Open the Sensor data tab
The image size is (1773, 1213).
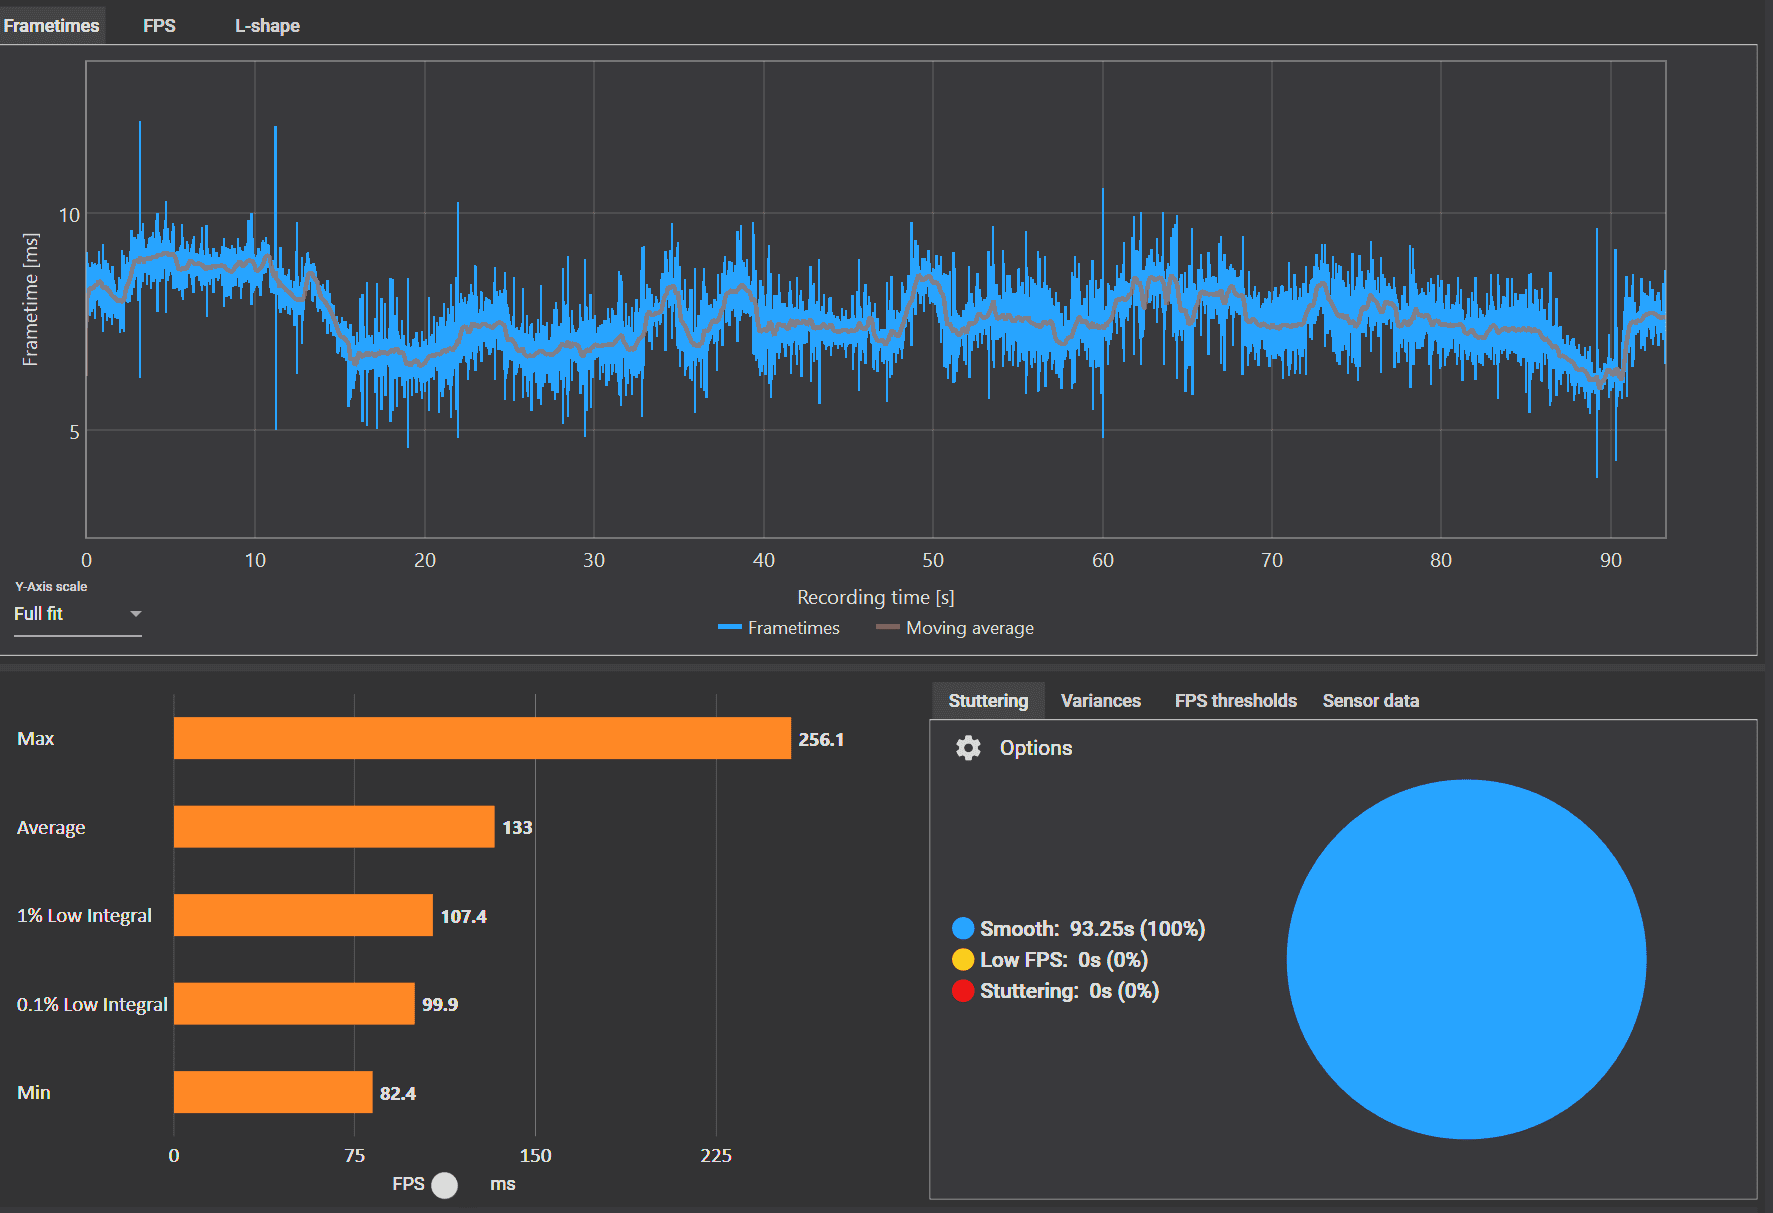tap(1370, 700)
